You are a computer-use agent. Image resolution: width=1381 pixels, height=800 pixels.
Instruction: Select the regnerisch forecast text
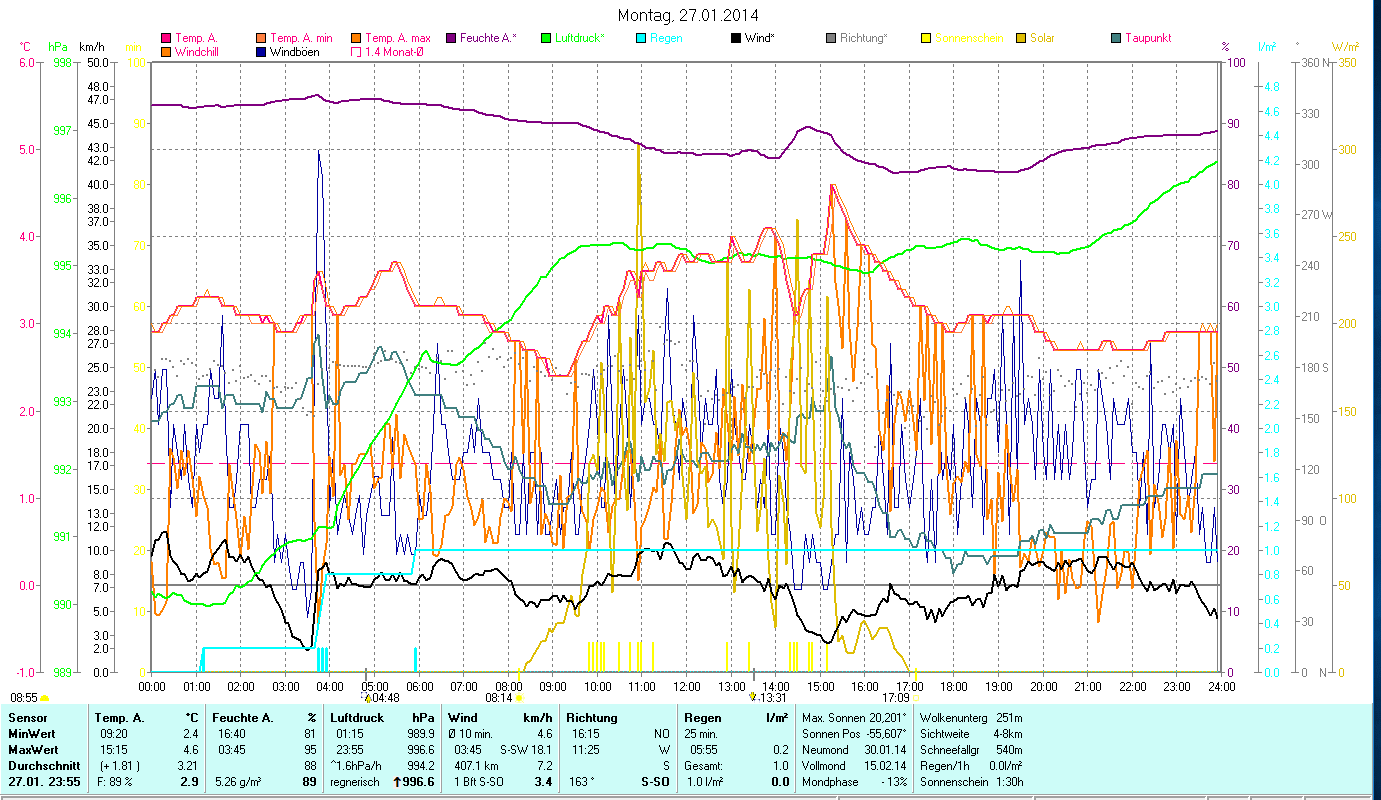356,782
